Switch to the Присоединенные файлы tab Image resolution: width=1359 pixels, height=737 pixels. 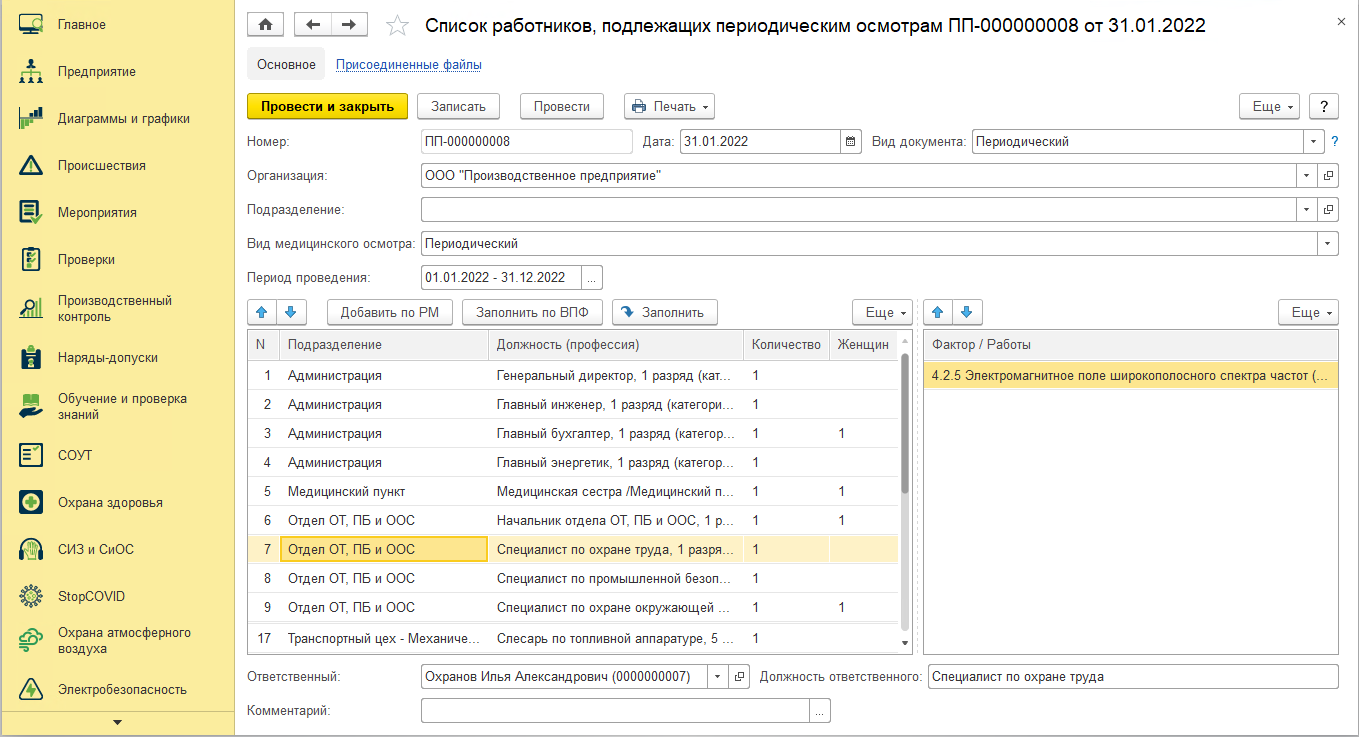coord(408,65)
